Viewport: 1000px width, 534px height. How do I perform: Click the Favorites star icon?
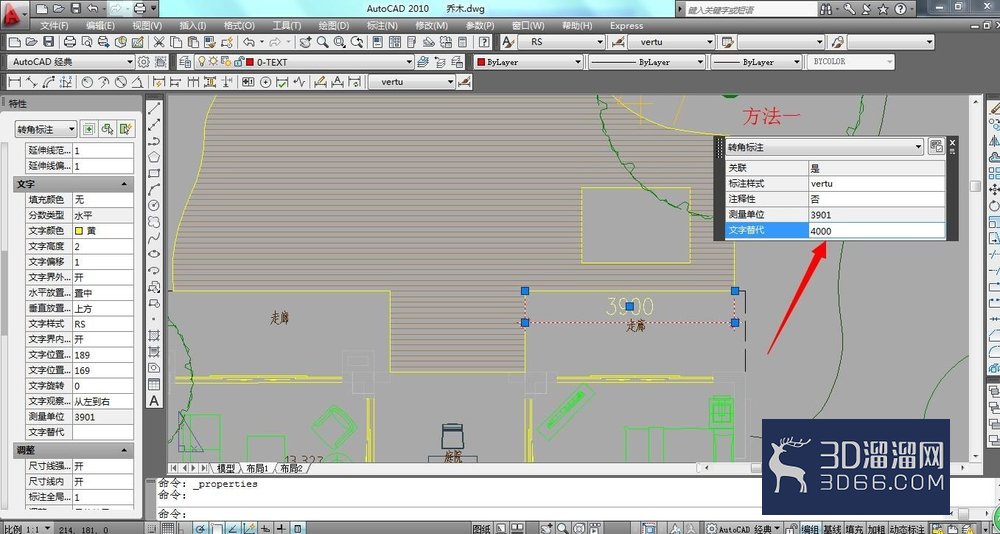coord(883,9)
